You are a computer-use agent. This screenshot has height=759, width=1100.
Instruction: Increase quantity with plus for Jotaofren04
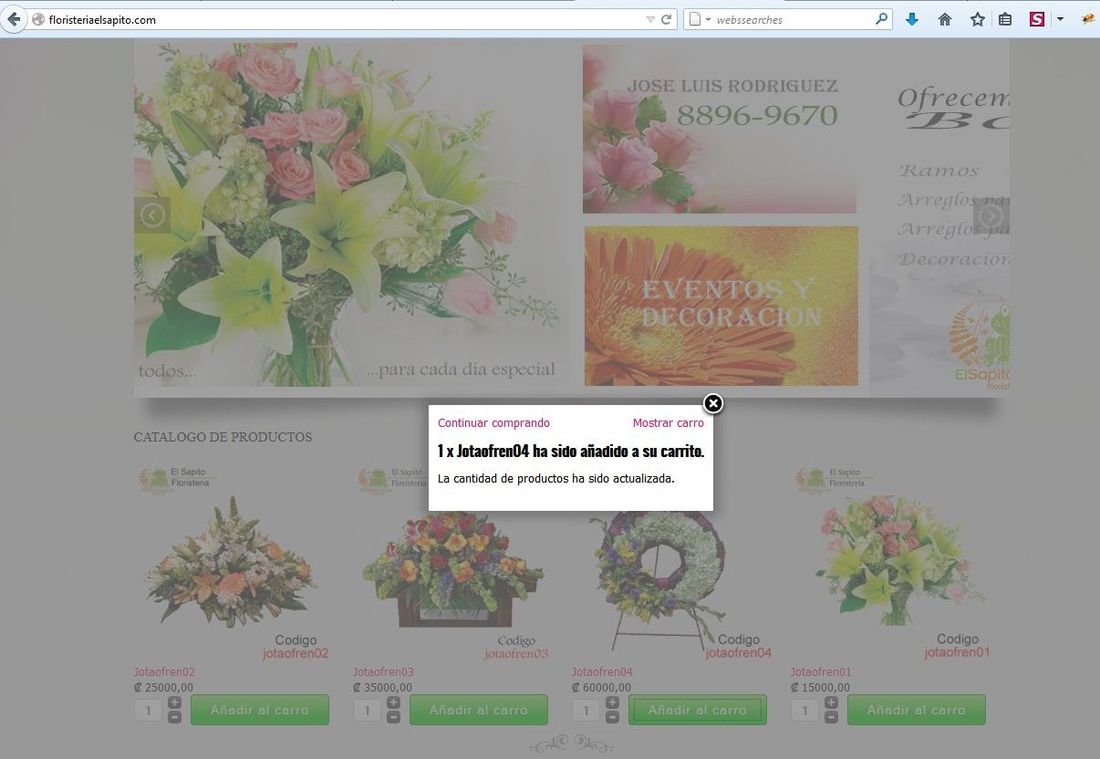point(612,702)
